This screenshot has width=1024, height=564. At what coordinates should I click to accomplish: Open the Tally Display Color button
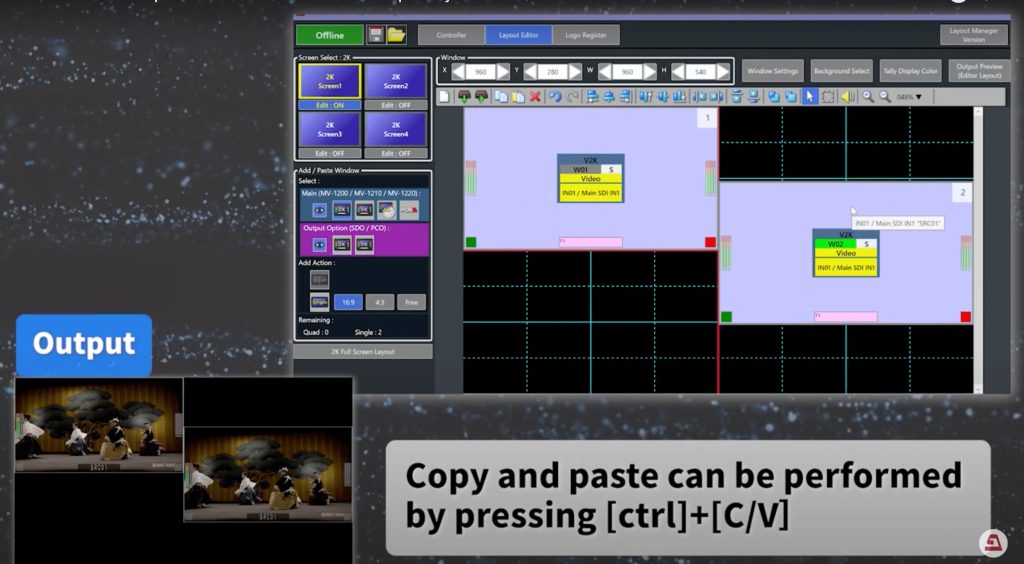(x=909, y=71)
